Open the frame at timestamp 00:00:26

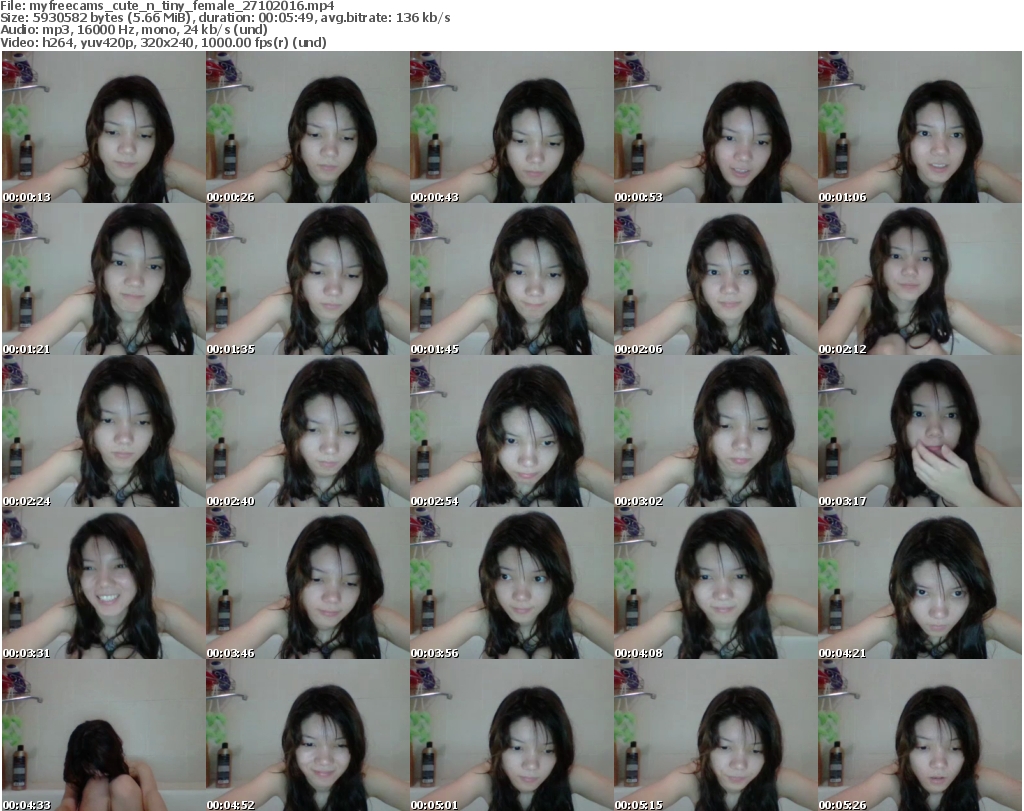[x=308, y=127]
